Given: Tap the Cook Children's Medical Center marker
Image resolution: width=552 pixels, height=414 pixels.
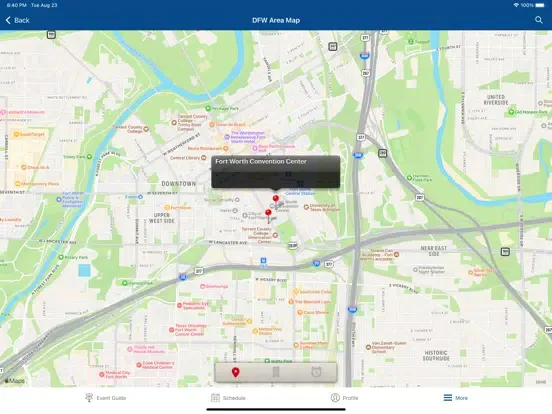Looking at the screenshot, I should [x=139, y=365].
